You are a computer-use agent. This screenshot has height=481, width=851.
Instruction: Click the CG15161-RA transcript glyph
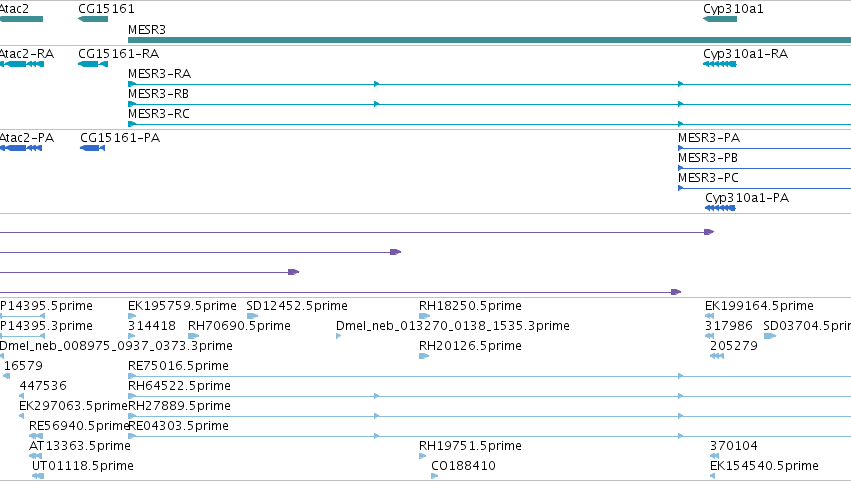(x=93, y=64)
